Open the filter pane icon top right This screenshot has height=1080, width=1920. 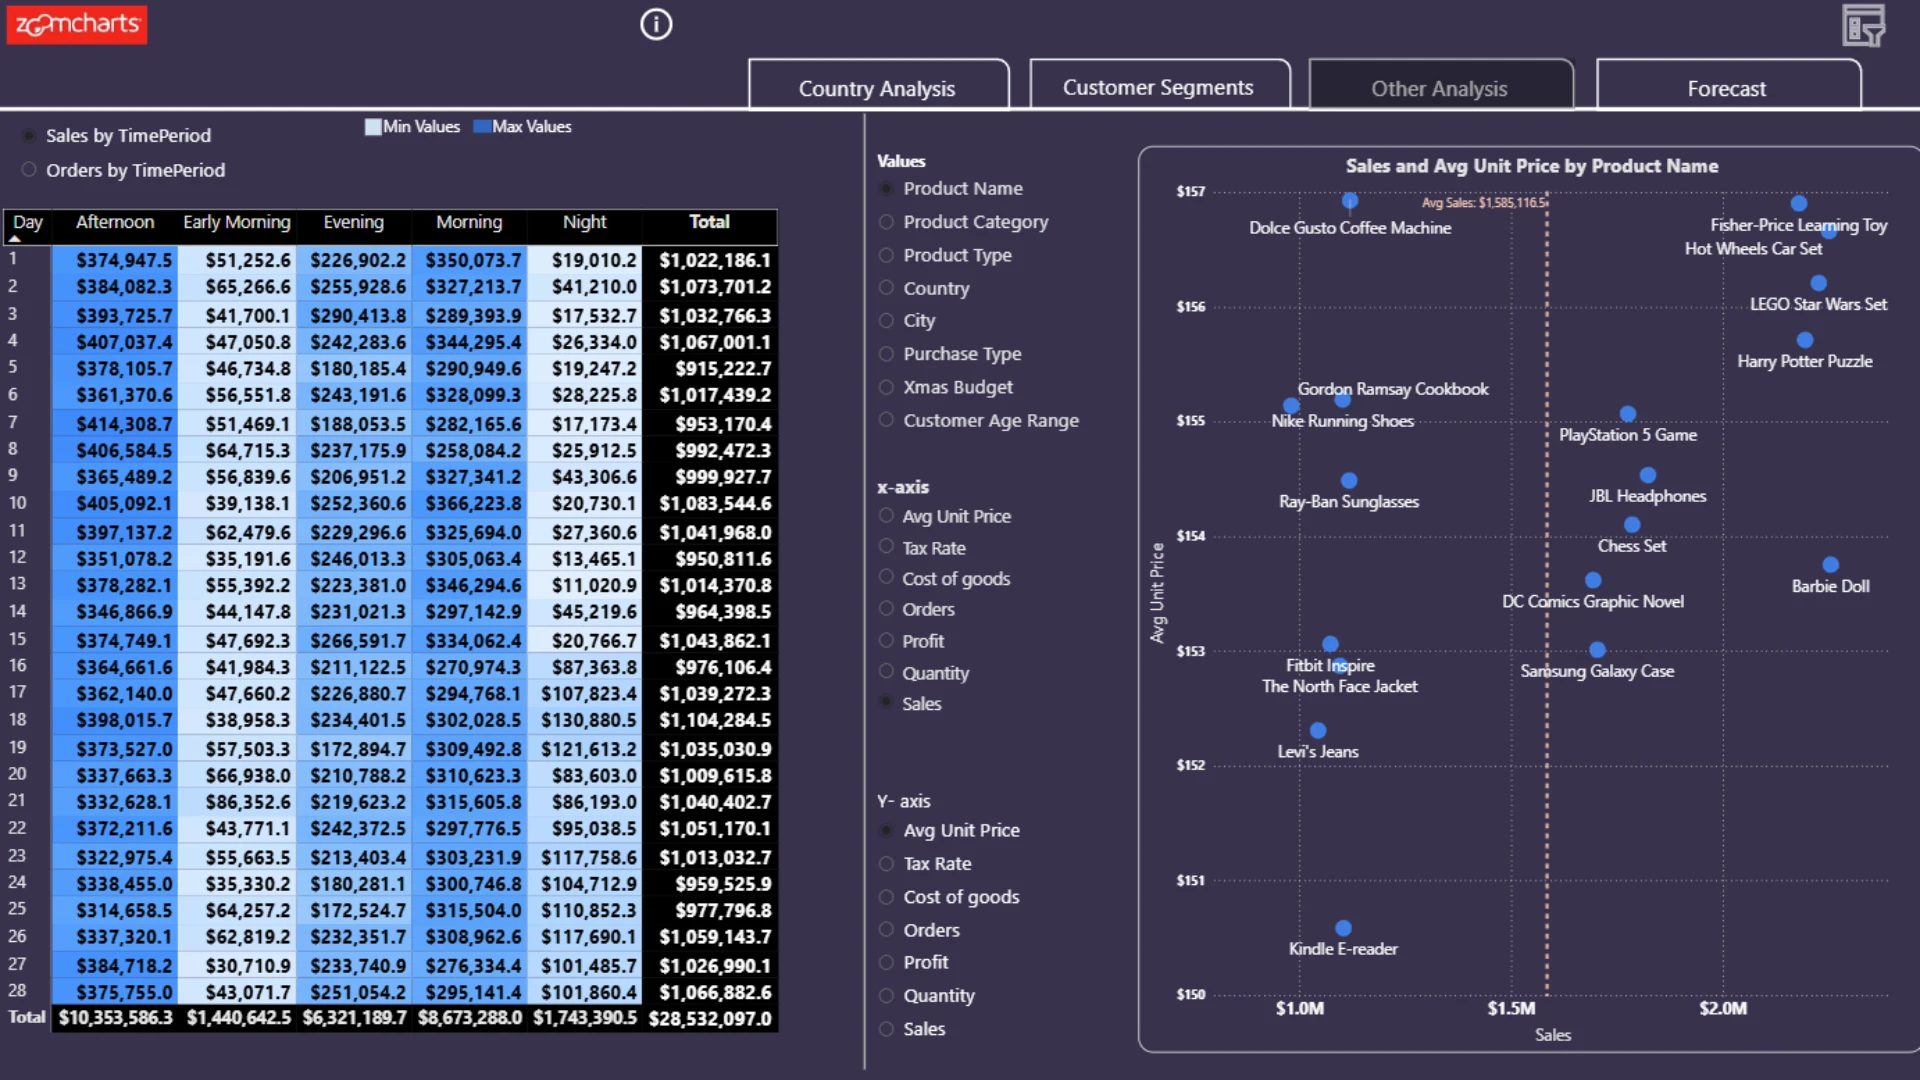[x=1864, y=25]
